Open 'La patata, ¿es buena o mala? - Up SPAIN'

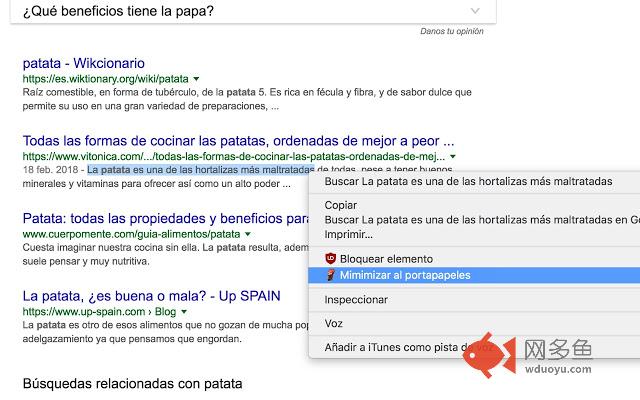pos(151,296)
